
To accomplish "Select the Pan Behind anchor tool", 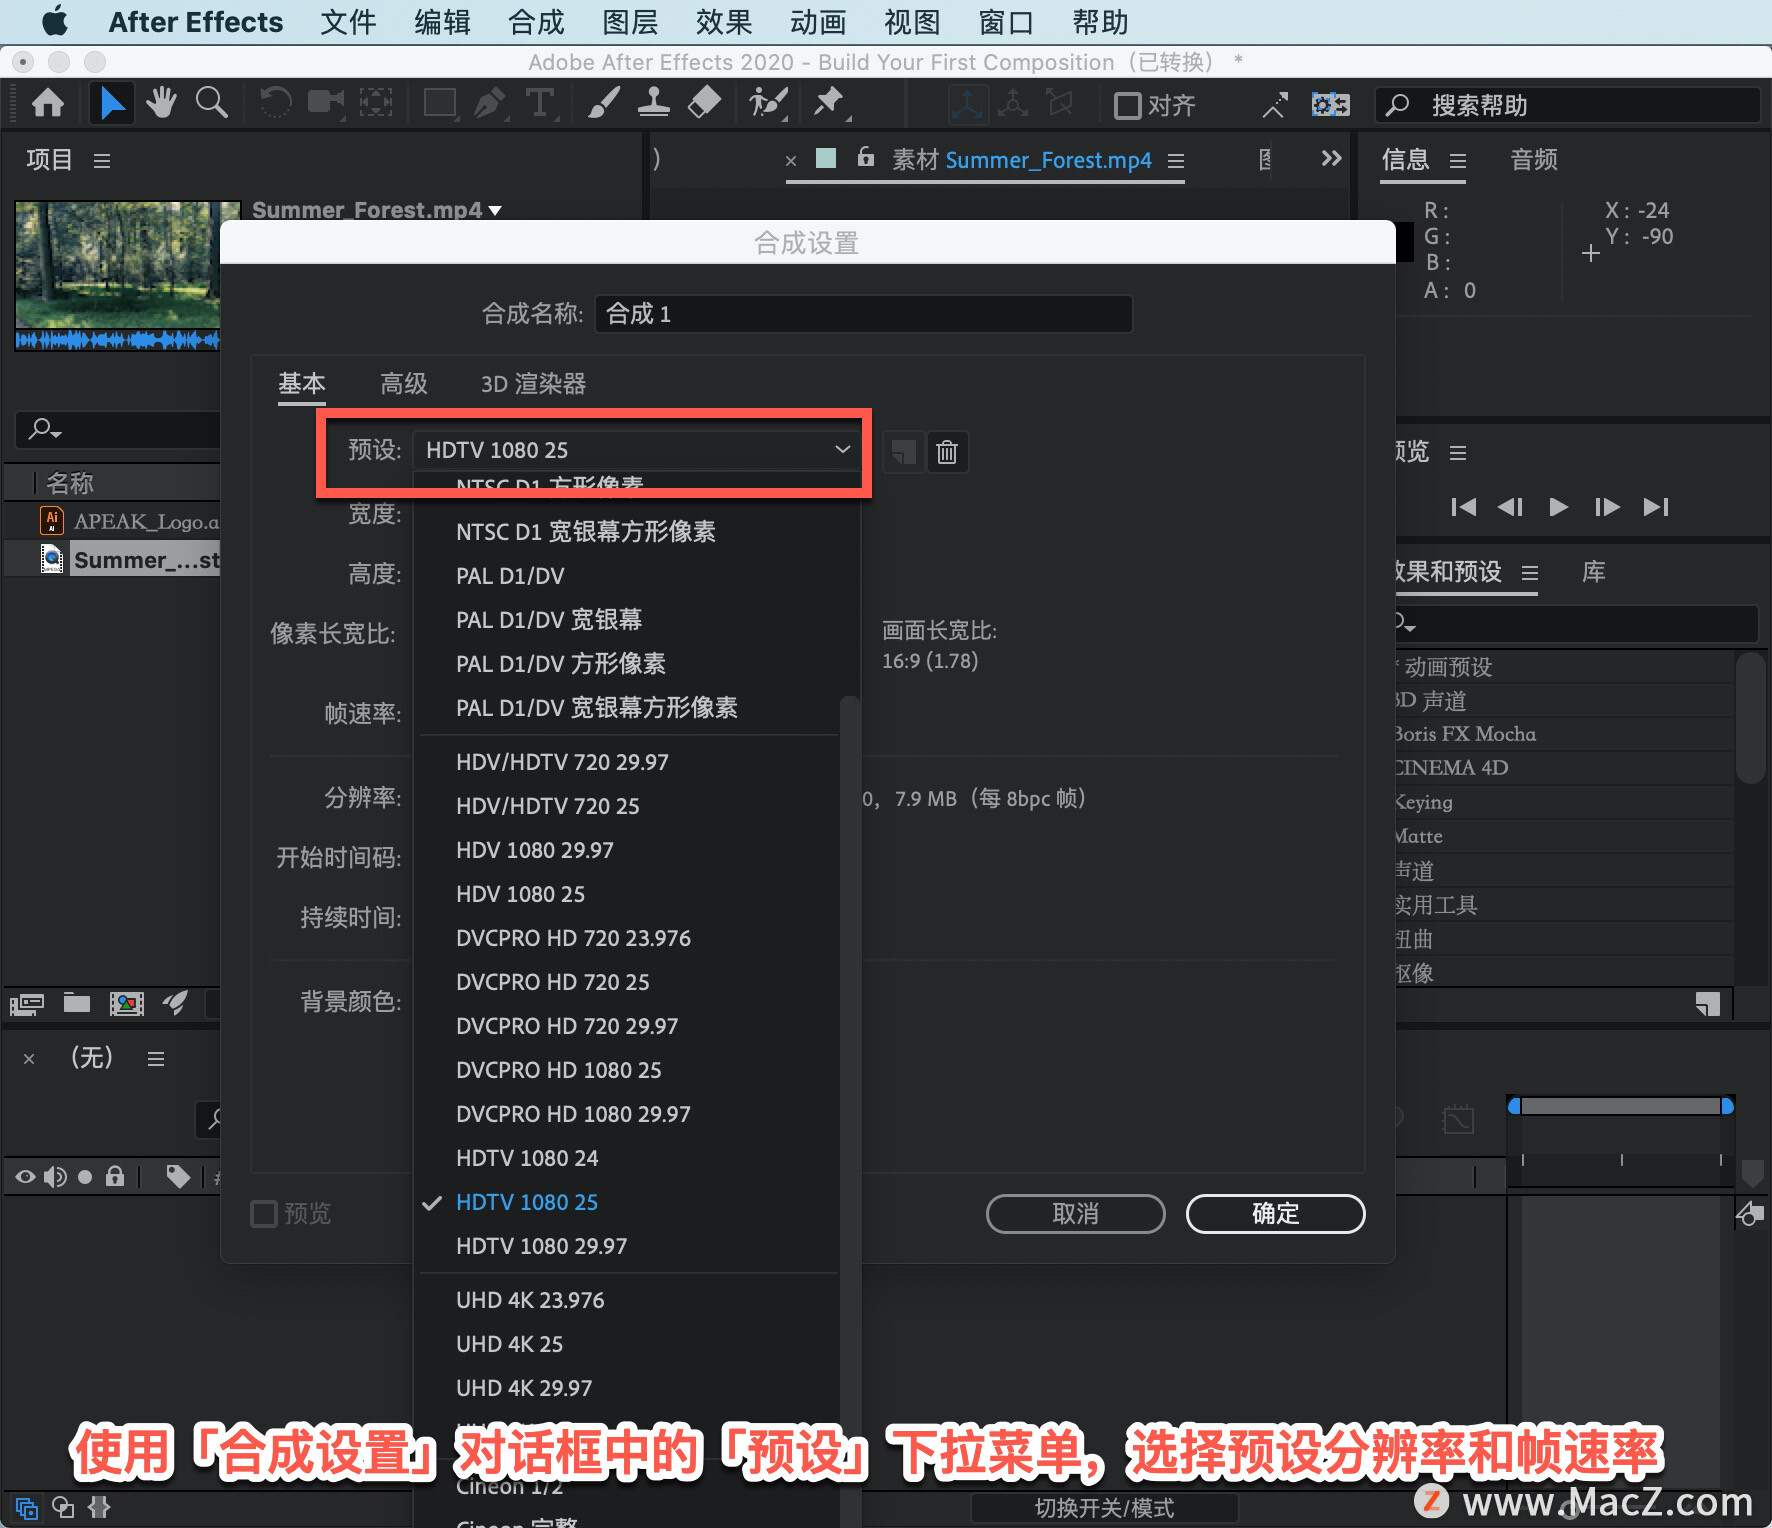I will 376,103.
